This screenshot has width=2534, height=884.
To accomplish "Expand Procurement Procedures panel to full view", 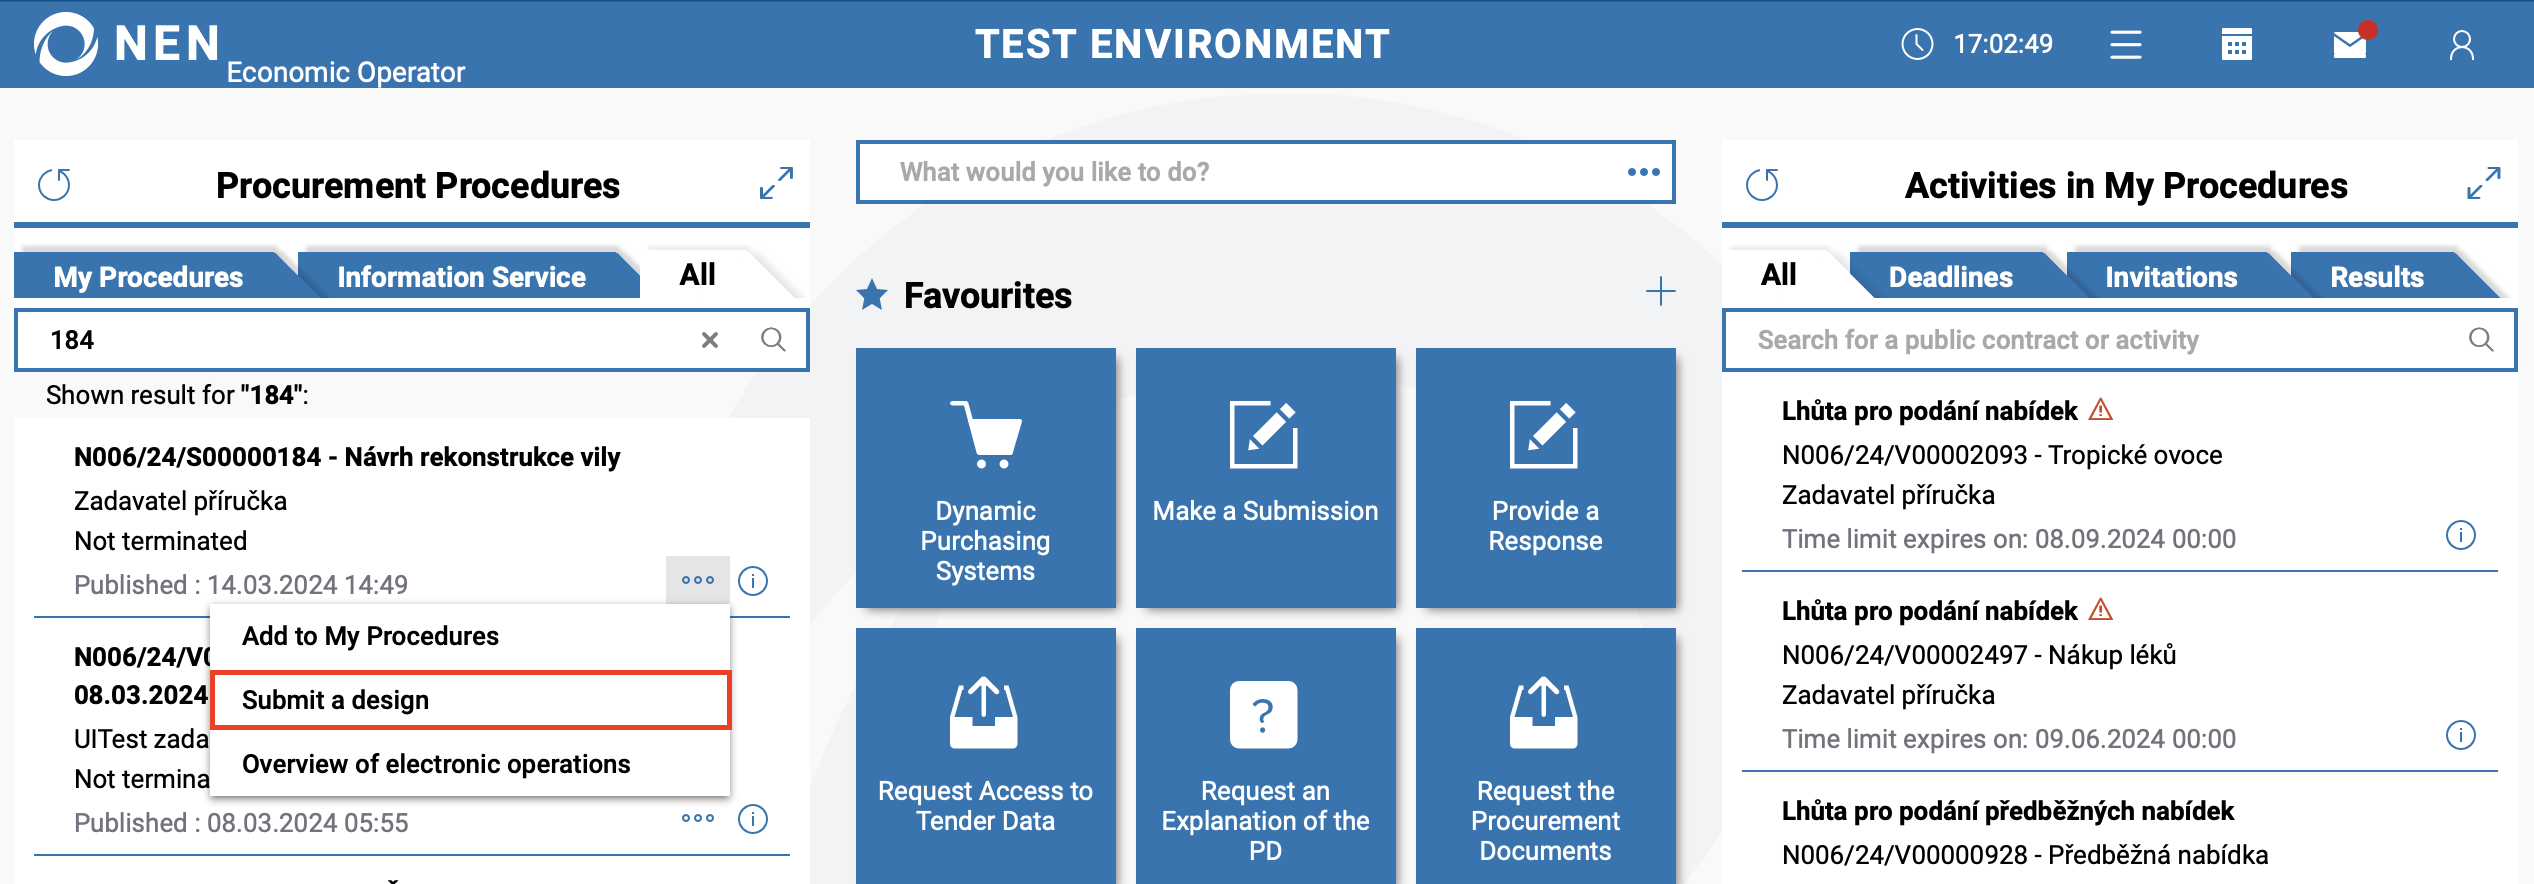I will 776,183.
